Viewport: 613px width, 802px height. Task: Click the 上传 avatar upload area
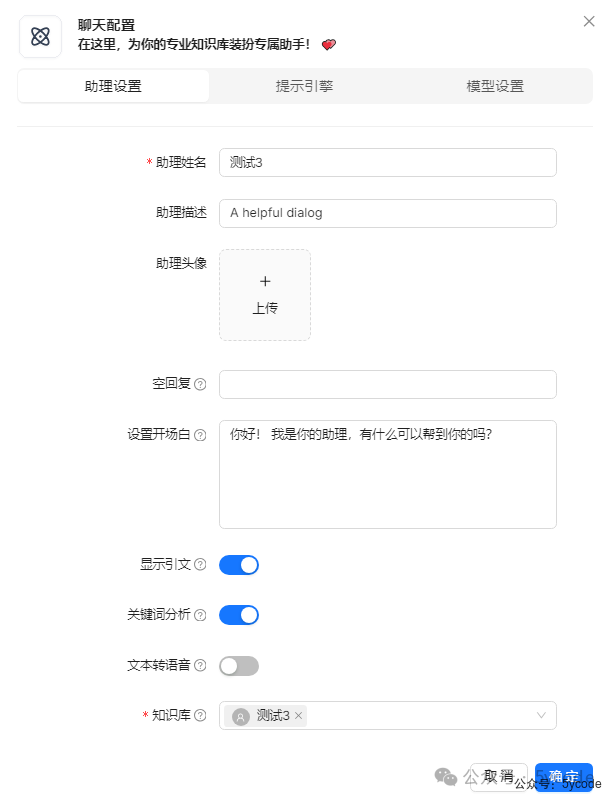(264, 294)
